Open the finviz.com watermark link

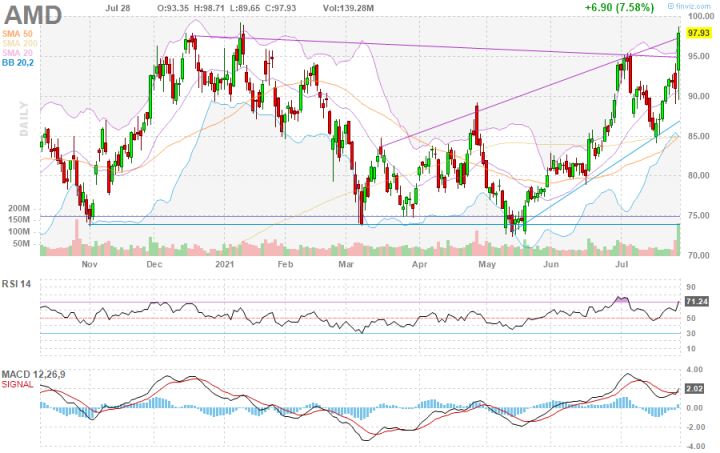click(x=689, y=6)
